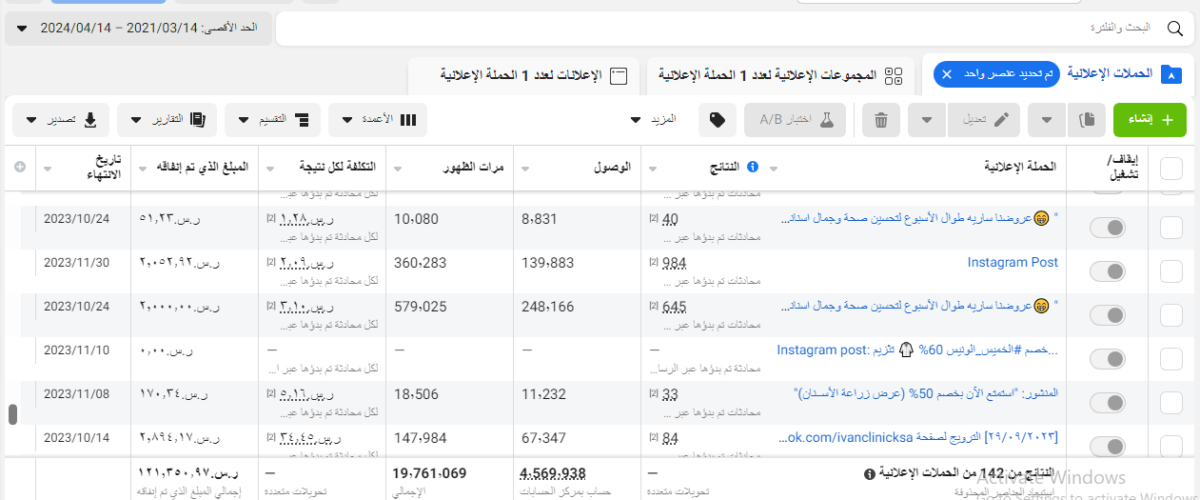Image resolution: width=1200 pixels, height=500 pixels.
Task: Toggle the switch for the المنشور 50% campaign
Action: point(1107,403)
